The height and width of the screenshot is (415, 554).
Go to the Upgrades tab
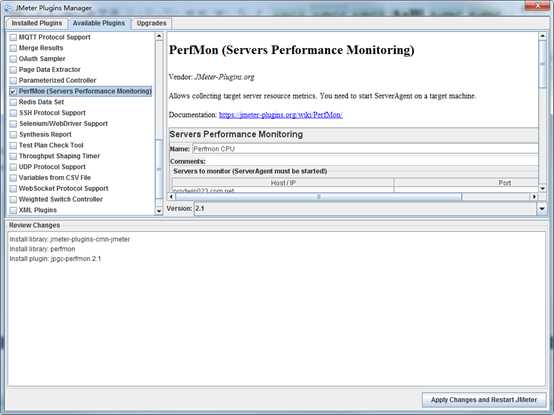pos(151,23)
